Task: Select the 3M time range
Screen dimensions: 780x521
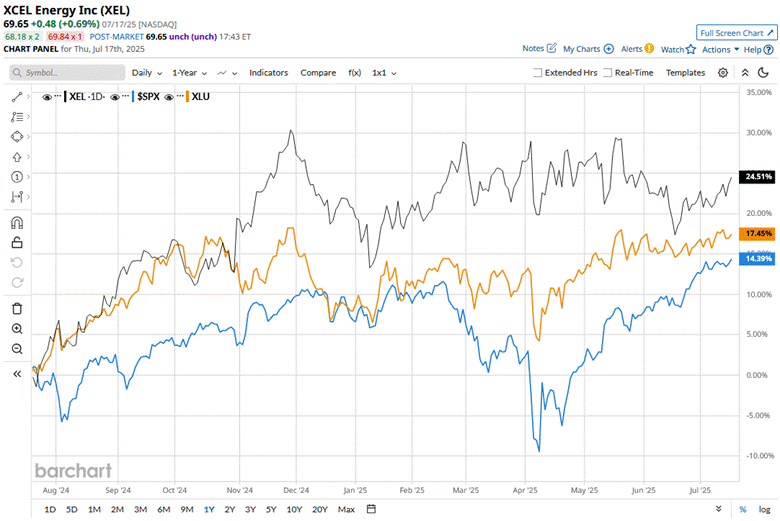Action: (x=140, y=509)
